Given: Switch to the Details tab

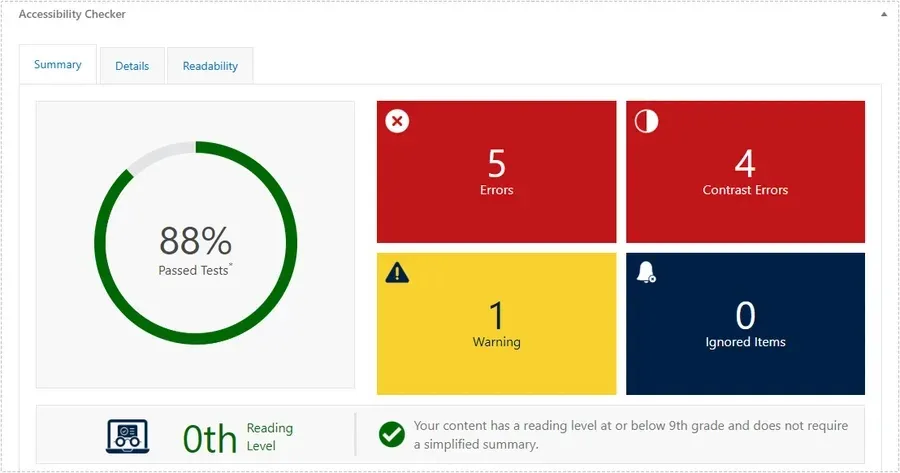Looking at the screenshot, I should pyautogui.click(x=132, y=66).
